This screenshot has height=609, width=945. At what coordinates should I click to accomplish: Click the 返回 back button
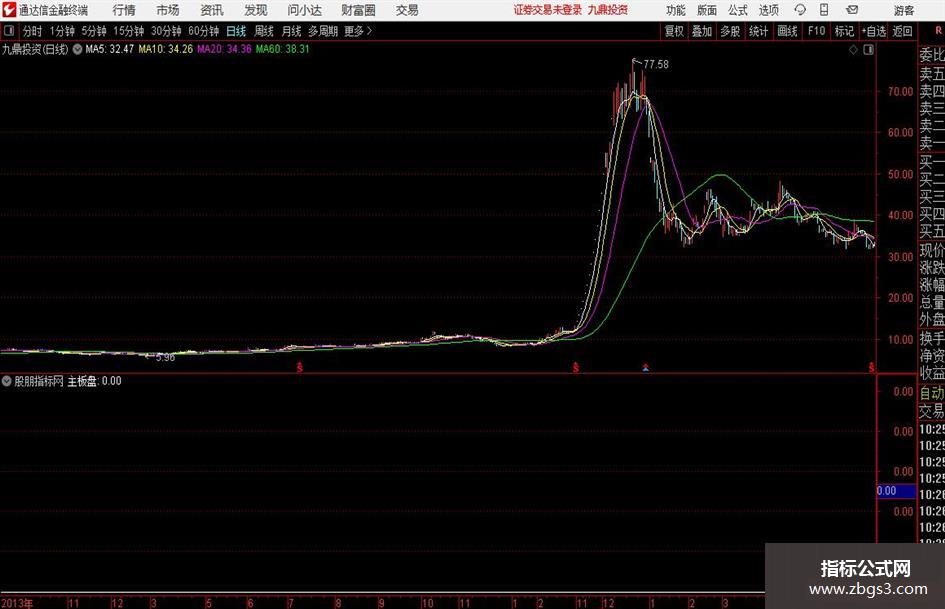(902, 31)
